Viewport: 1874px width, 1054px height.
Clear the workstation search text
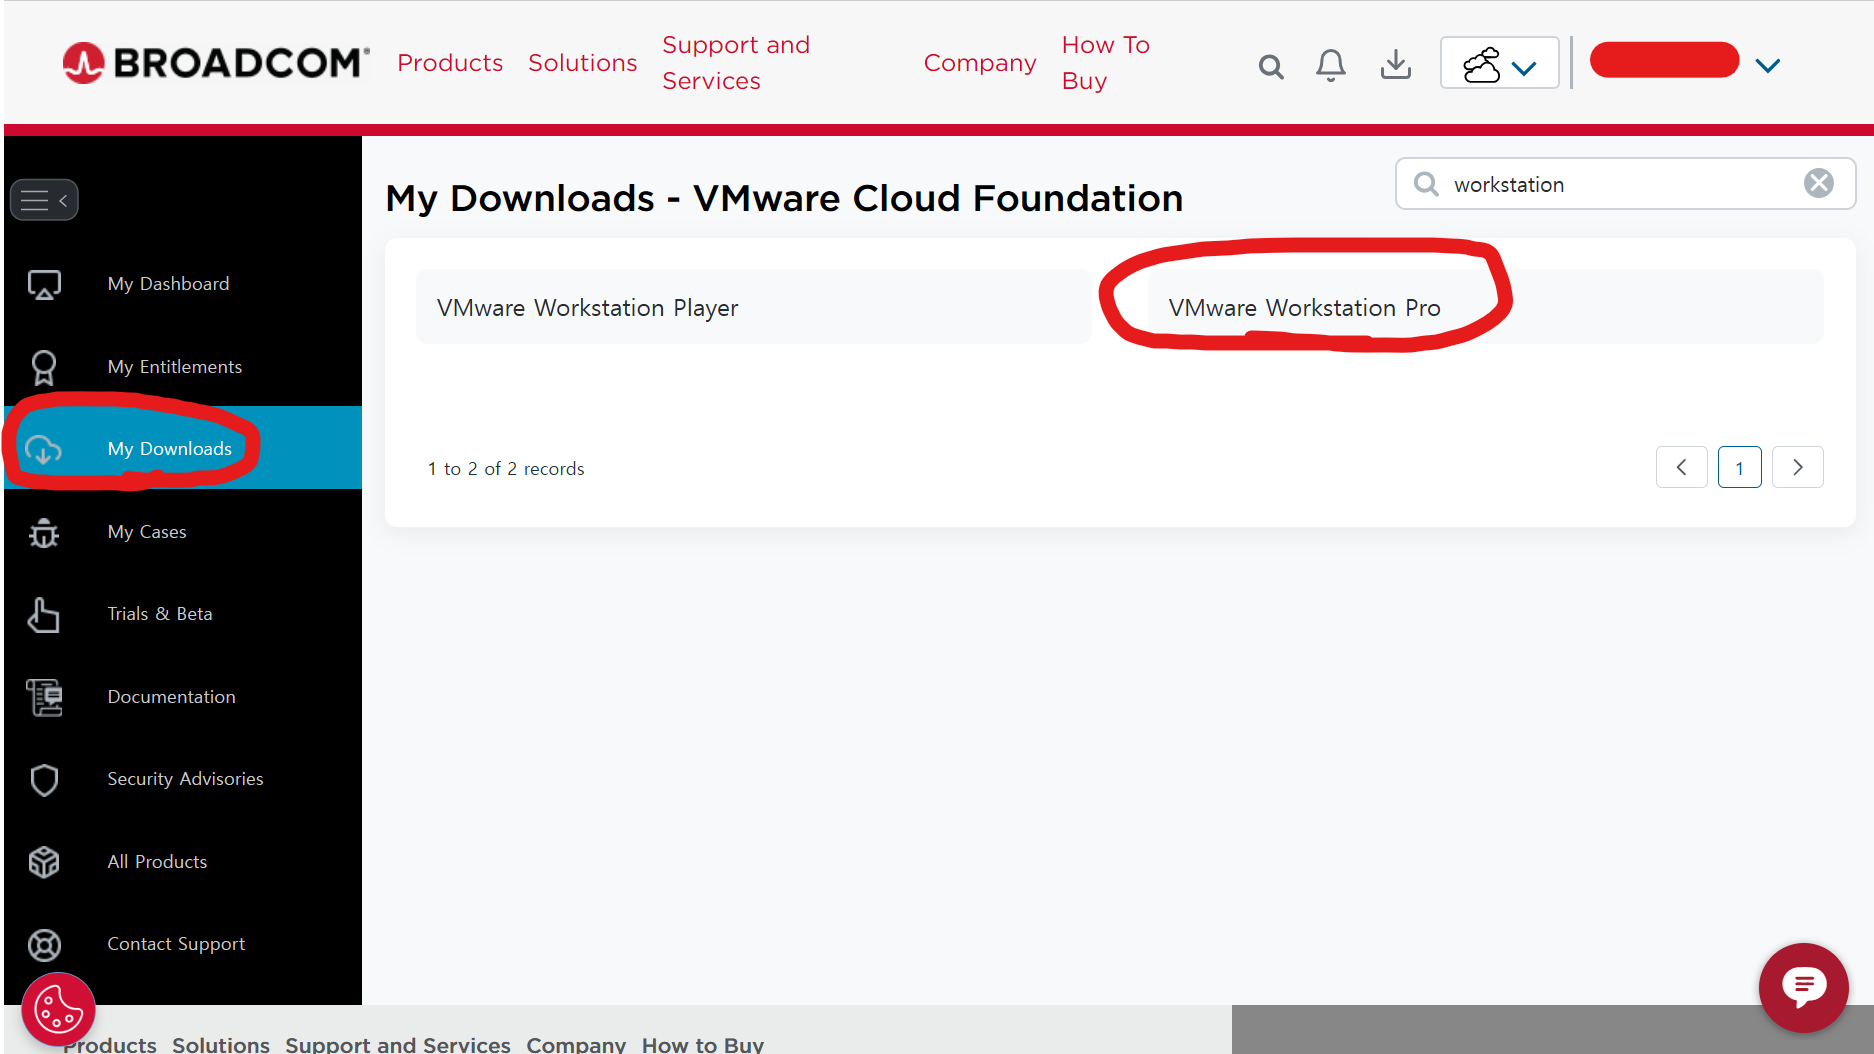[x=1818, y=183]
